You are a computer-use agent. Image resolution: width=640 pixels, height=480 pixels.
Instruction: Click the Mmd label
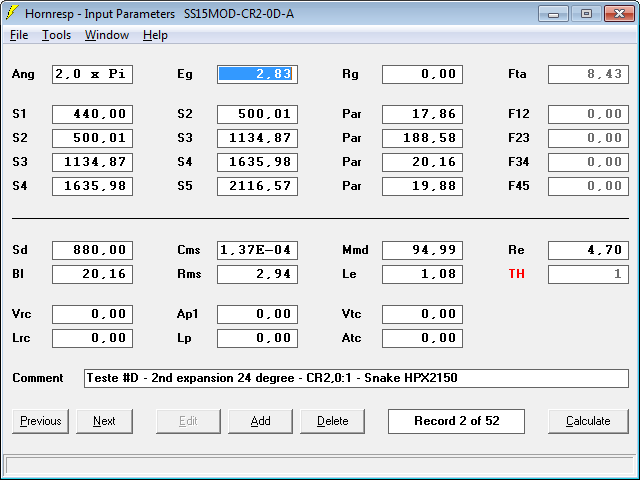coord(355,250)
